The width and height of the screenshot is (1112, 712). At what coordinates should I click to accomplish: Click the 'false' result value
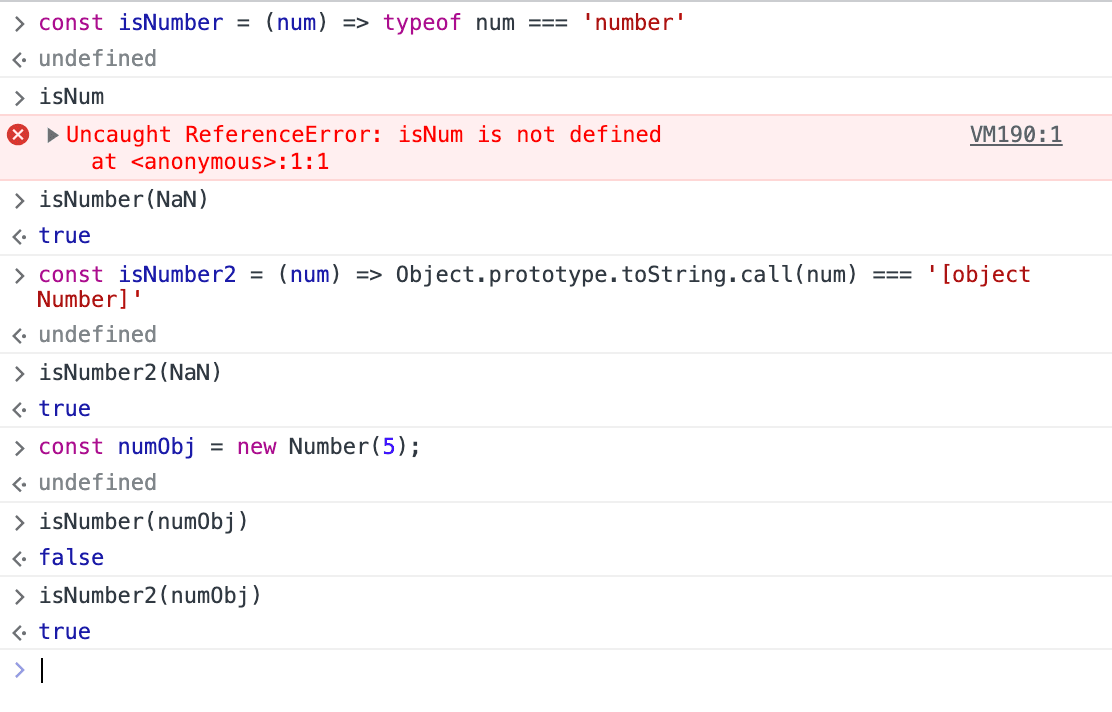coord(71,558)
